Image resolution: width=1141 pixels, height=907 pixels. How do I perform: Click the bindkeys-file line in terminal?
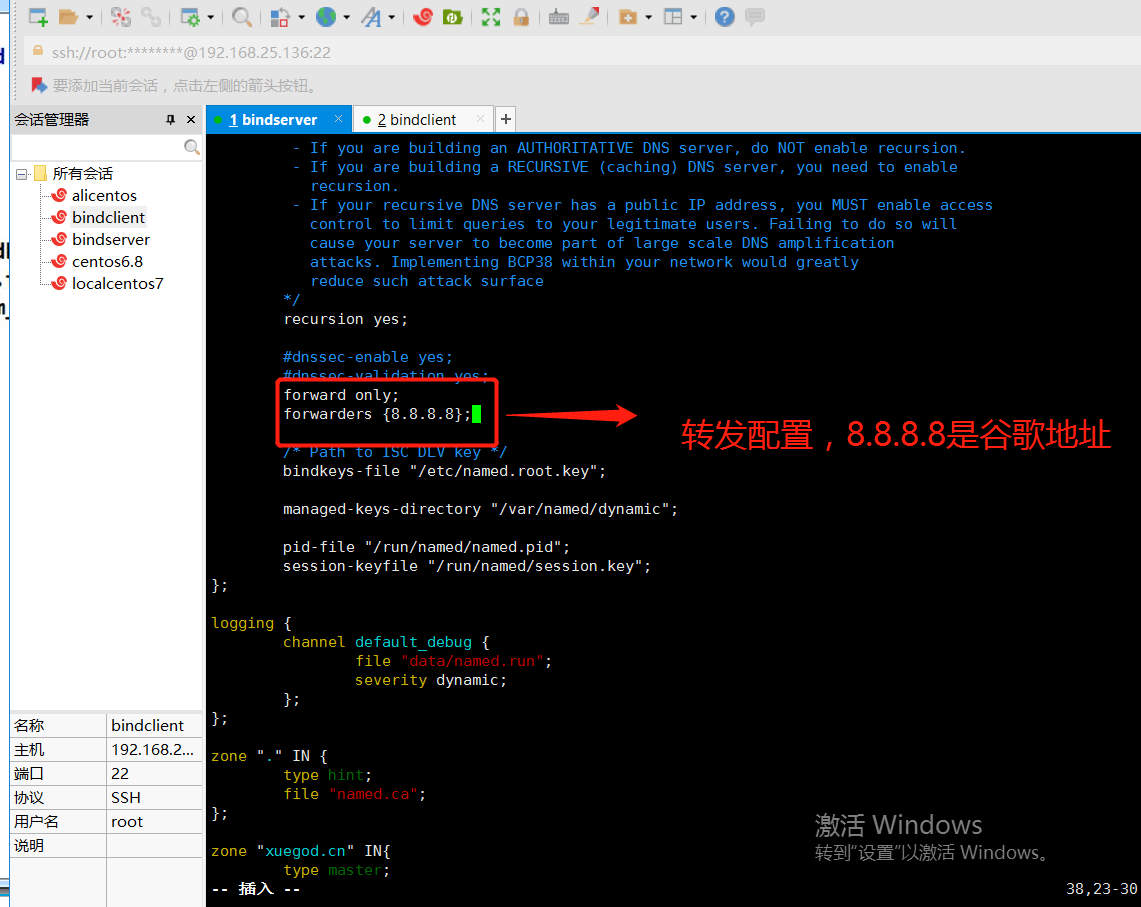444,471
